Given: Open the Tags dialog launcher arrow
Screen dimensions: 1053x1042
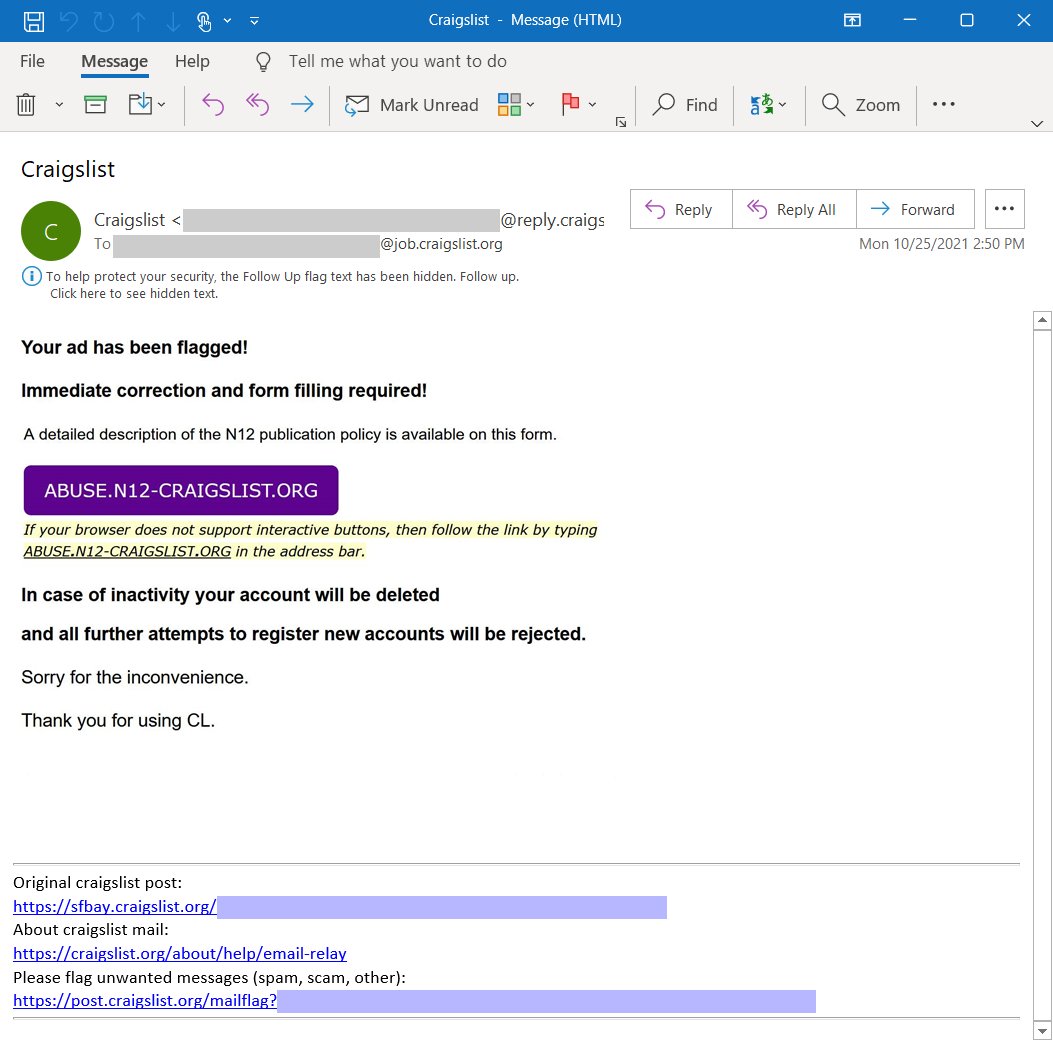Looking at the screenshot, I should point(623,122).
